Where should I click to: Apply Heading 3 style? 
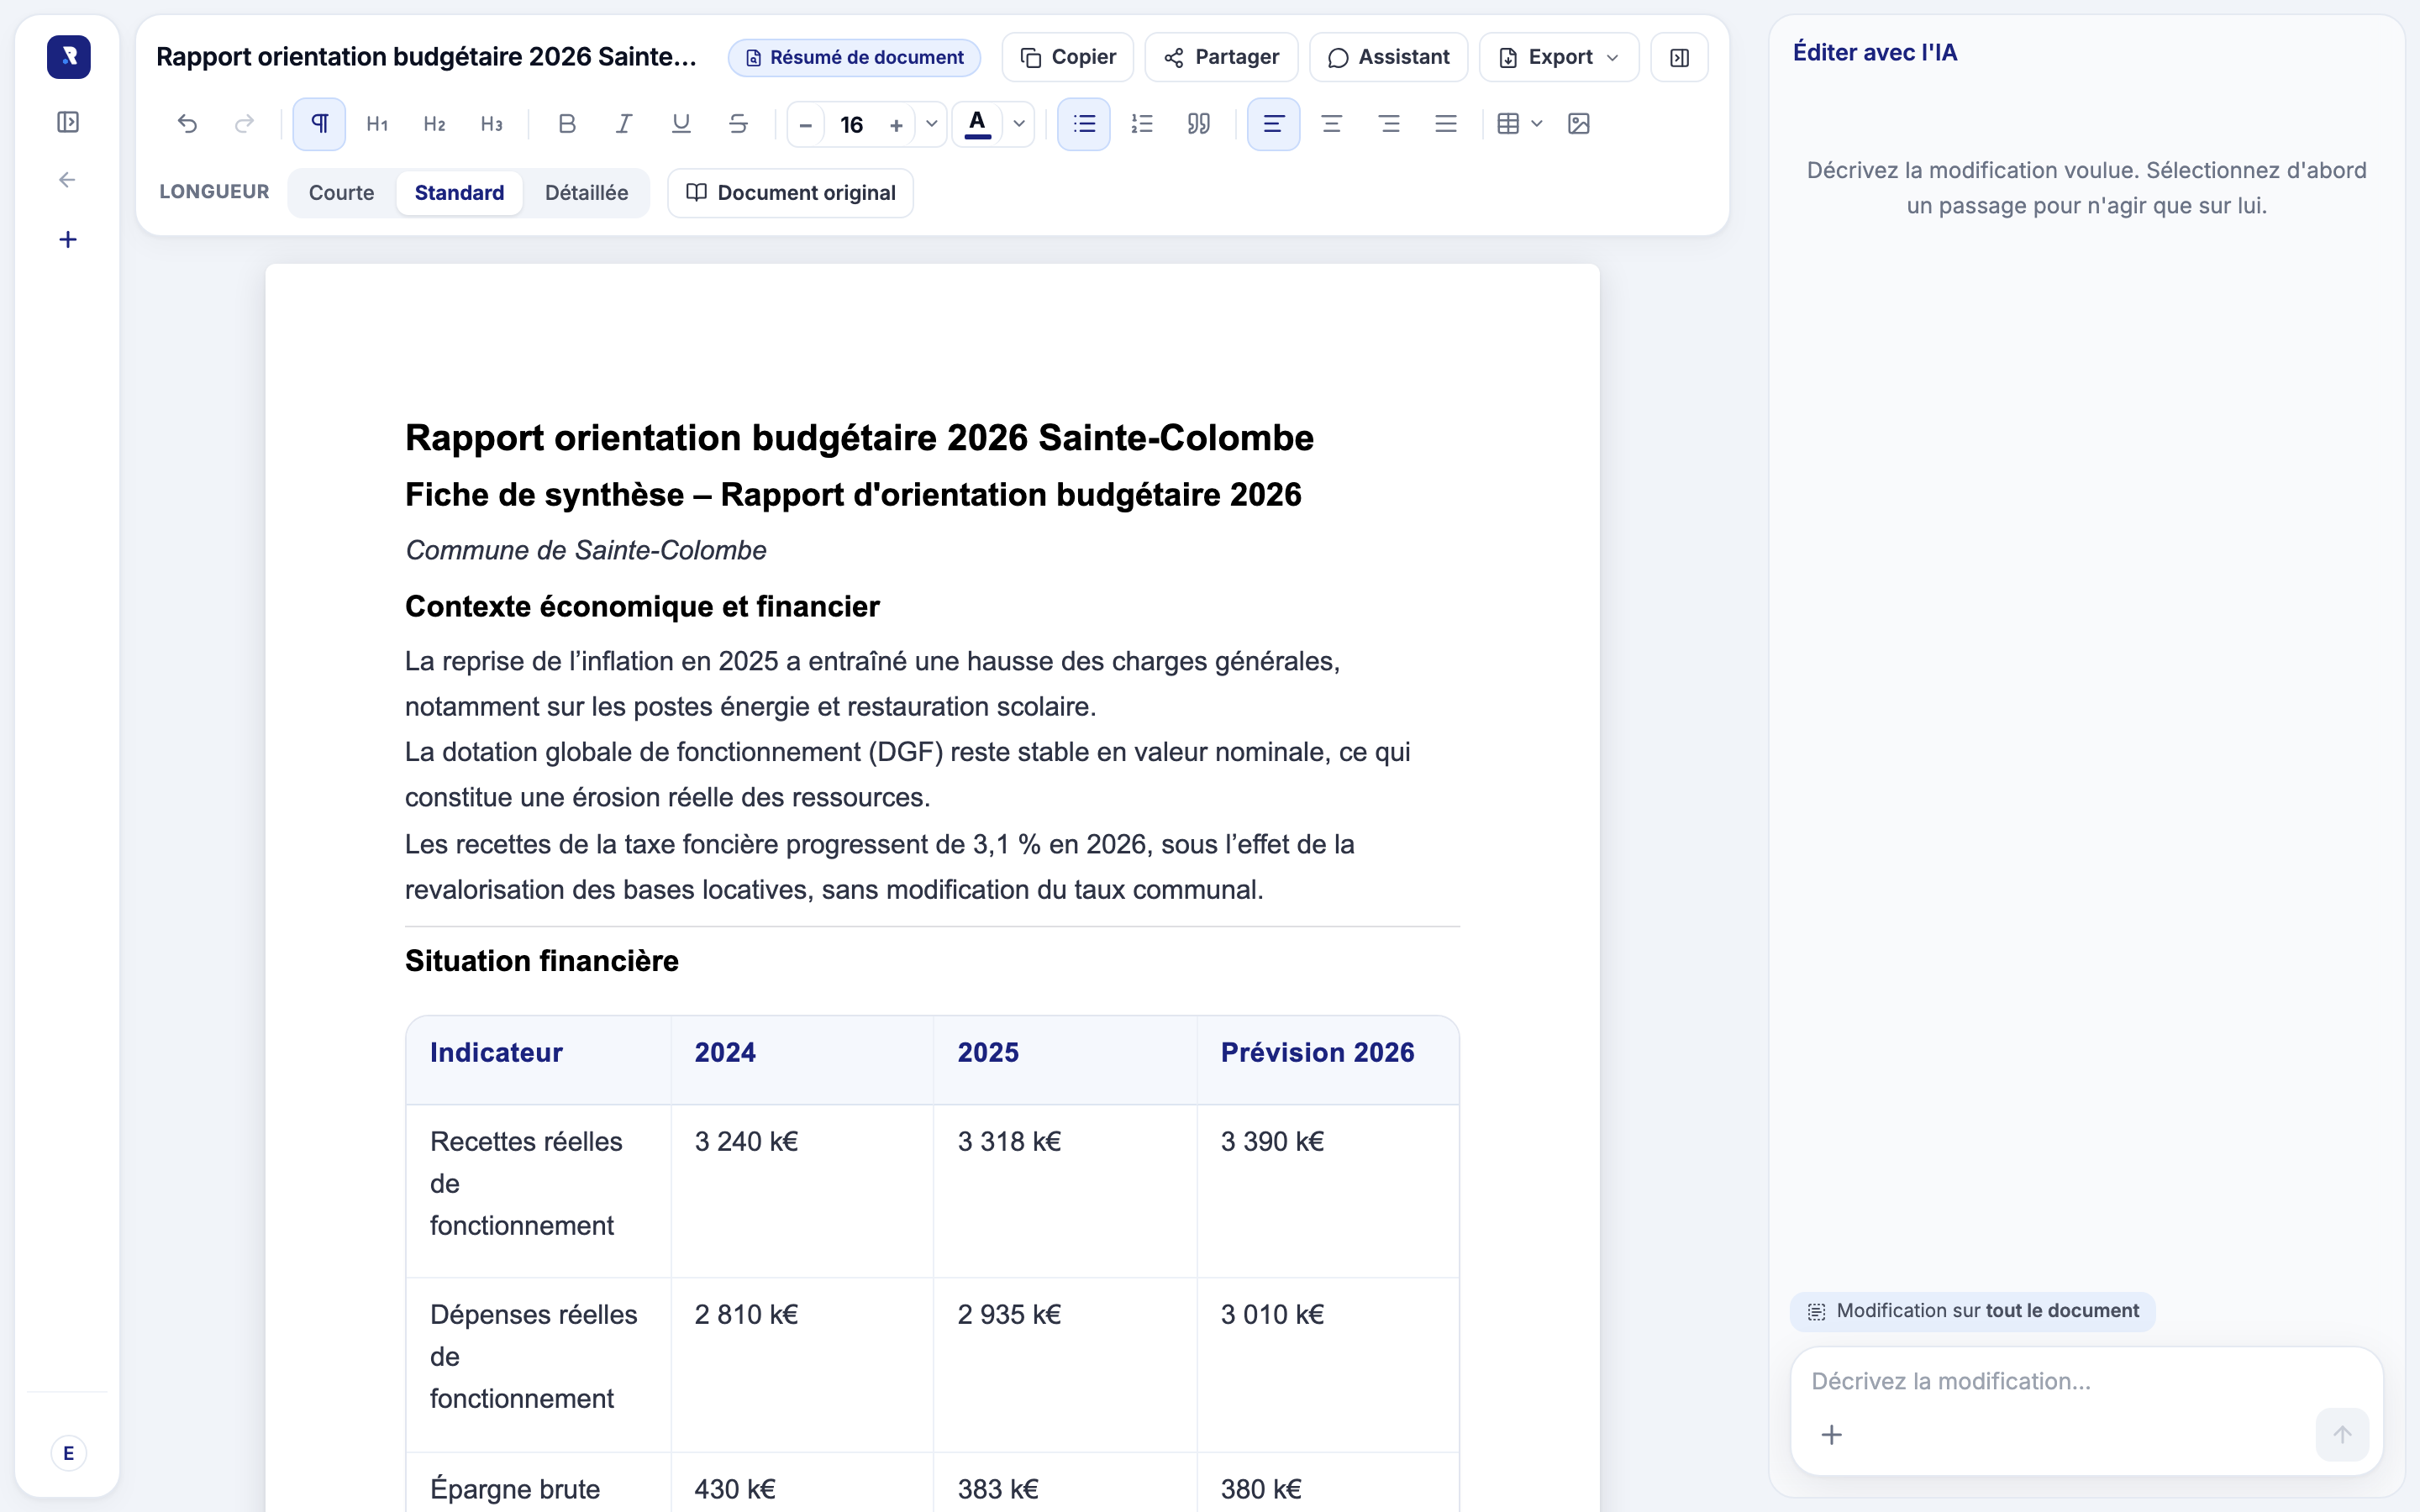point(491,124)
